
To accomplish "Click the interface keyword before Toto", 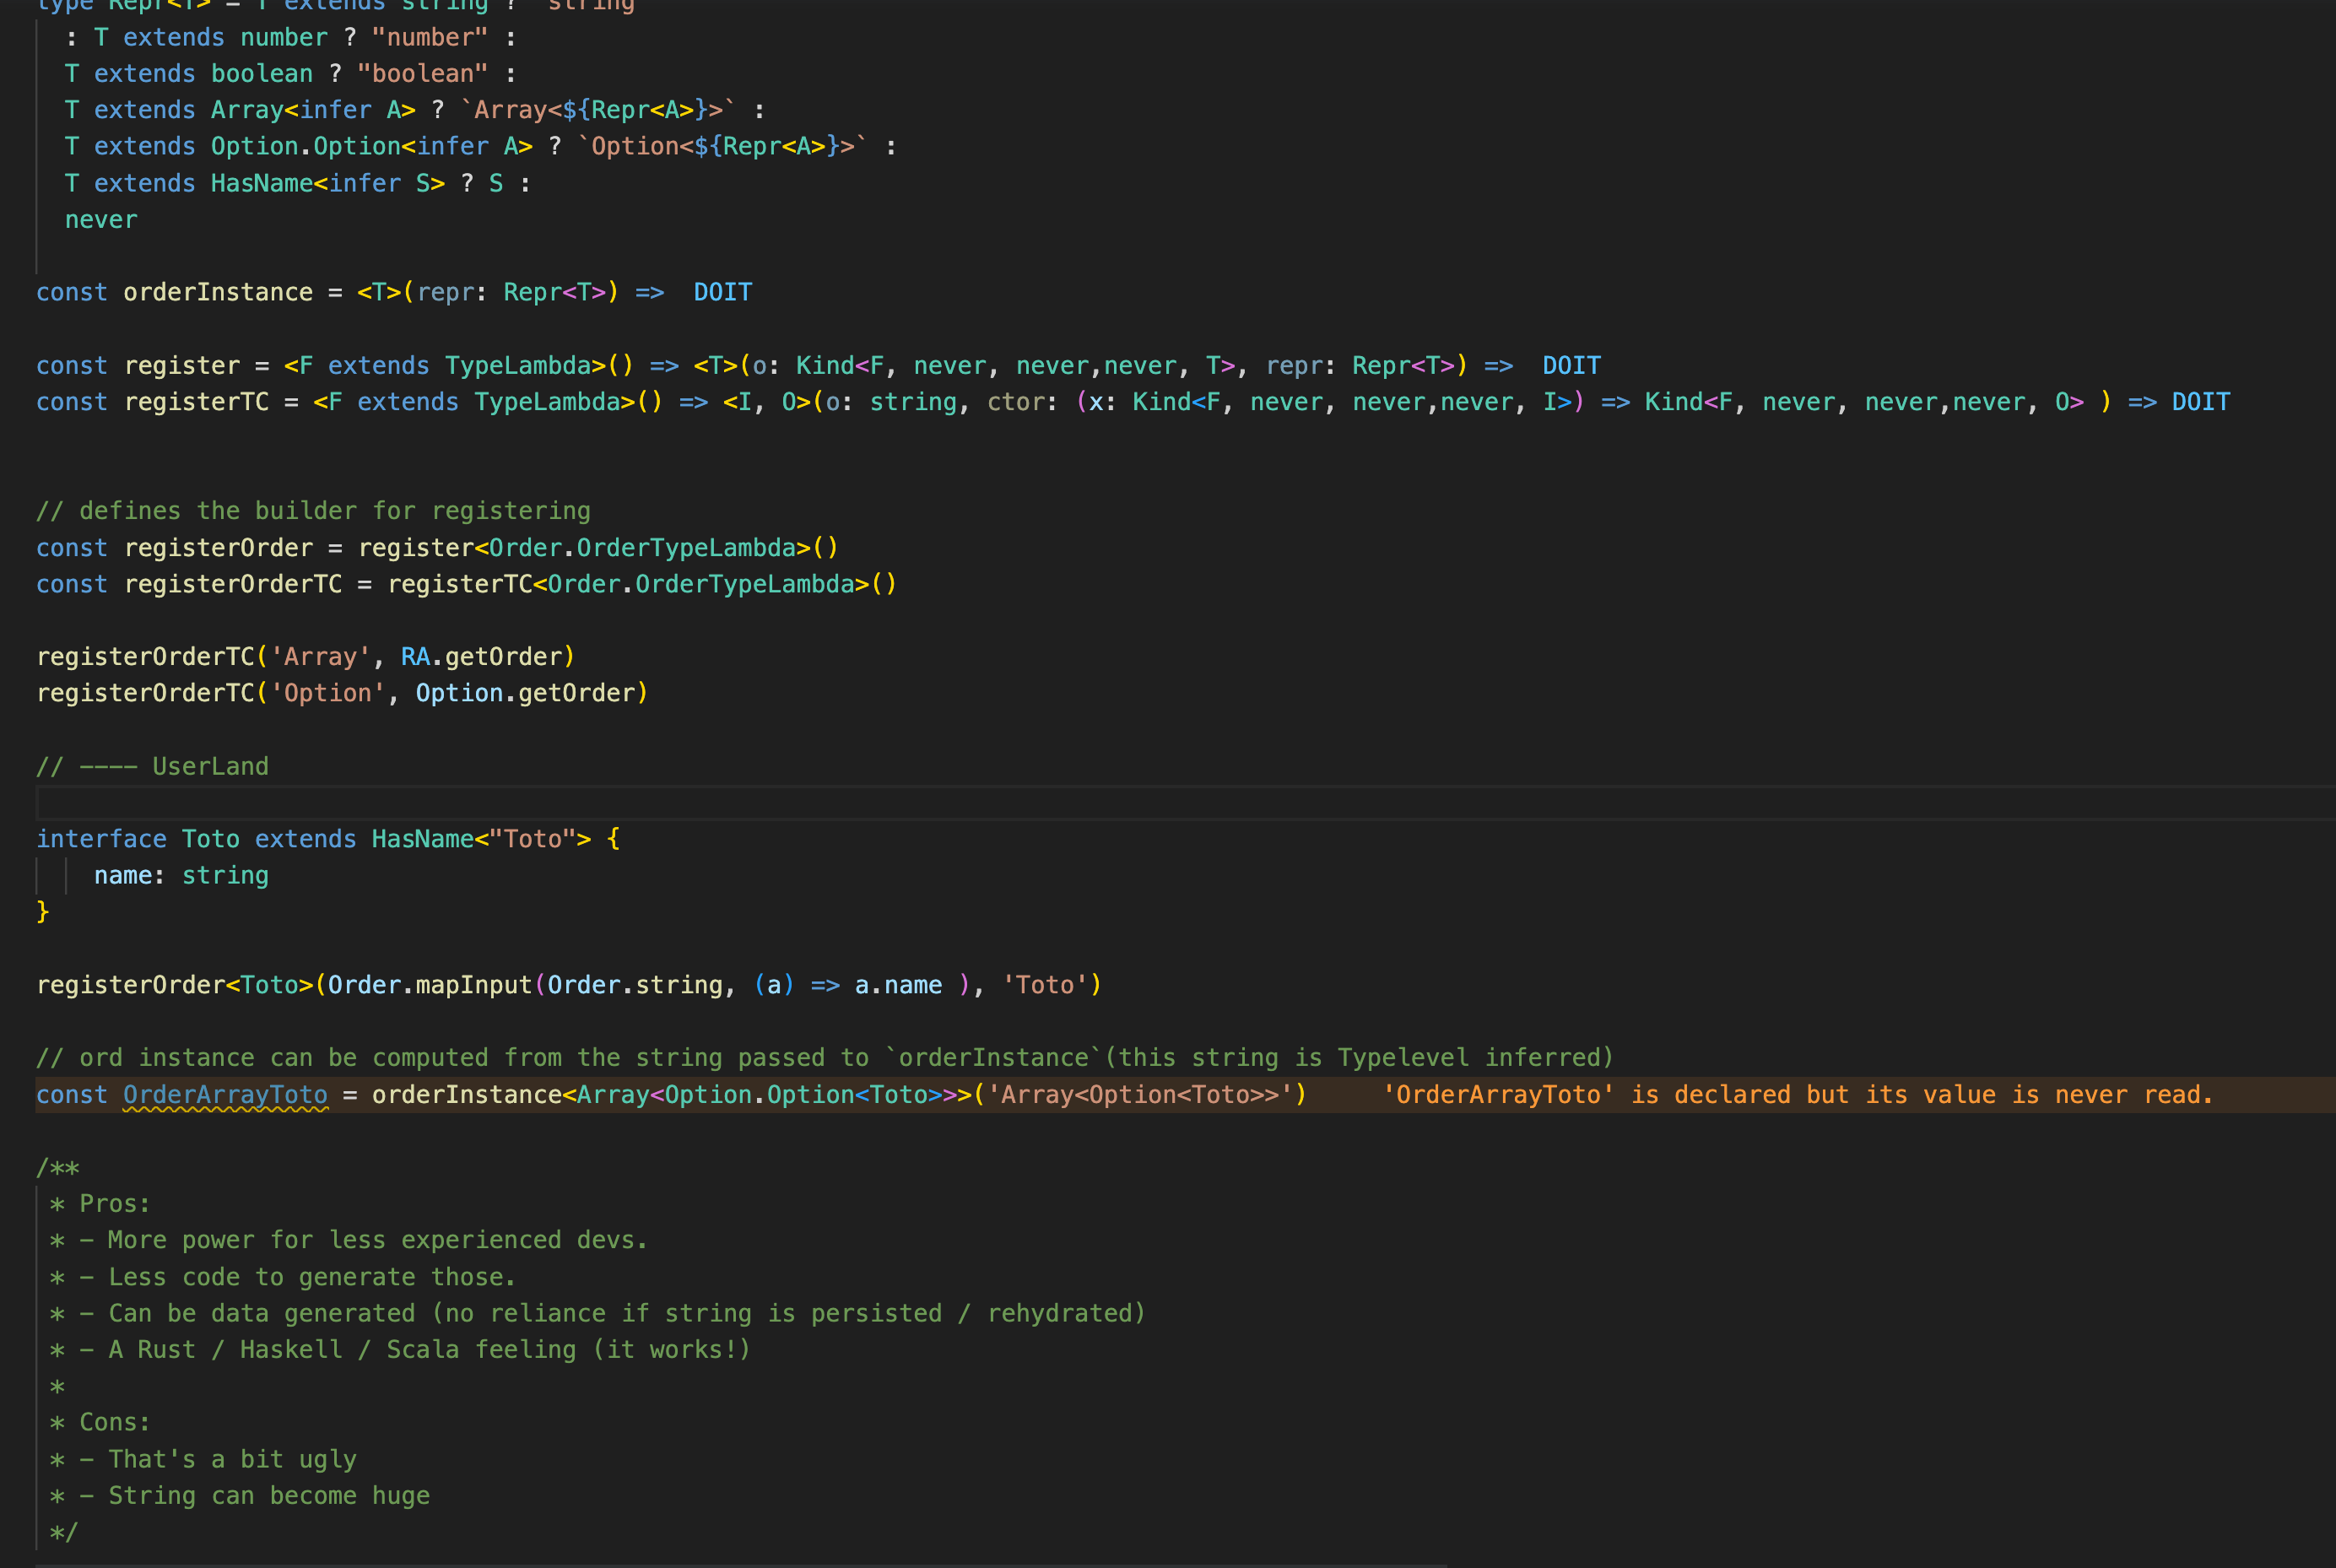I will click(x=101, y=838).
